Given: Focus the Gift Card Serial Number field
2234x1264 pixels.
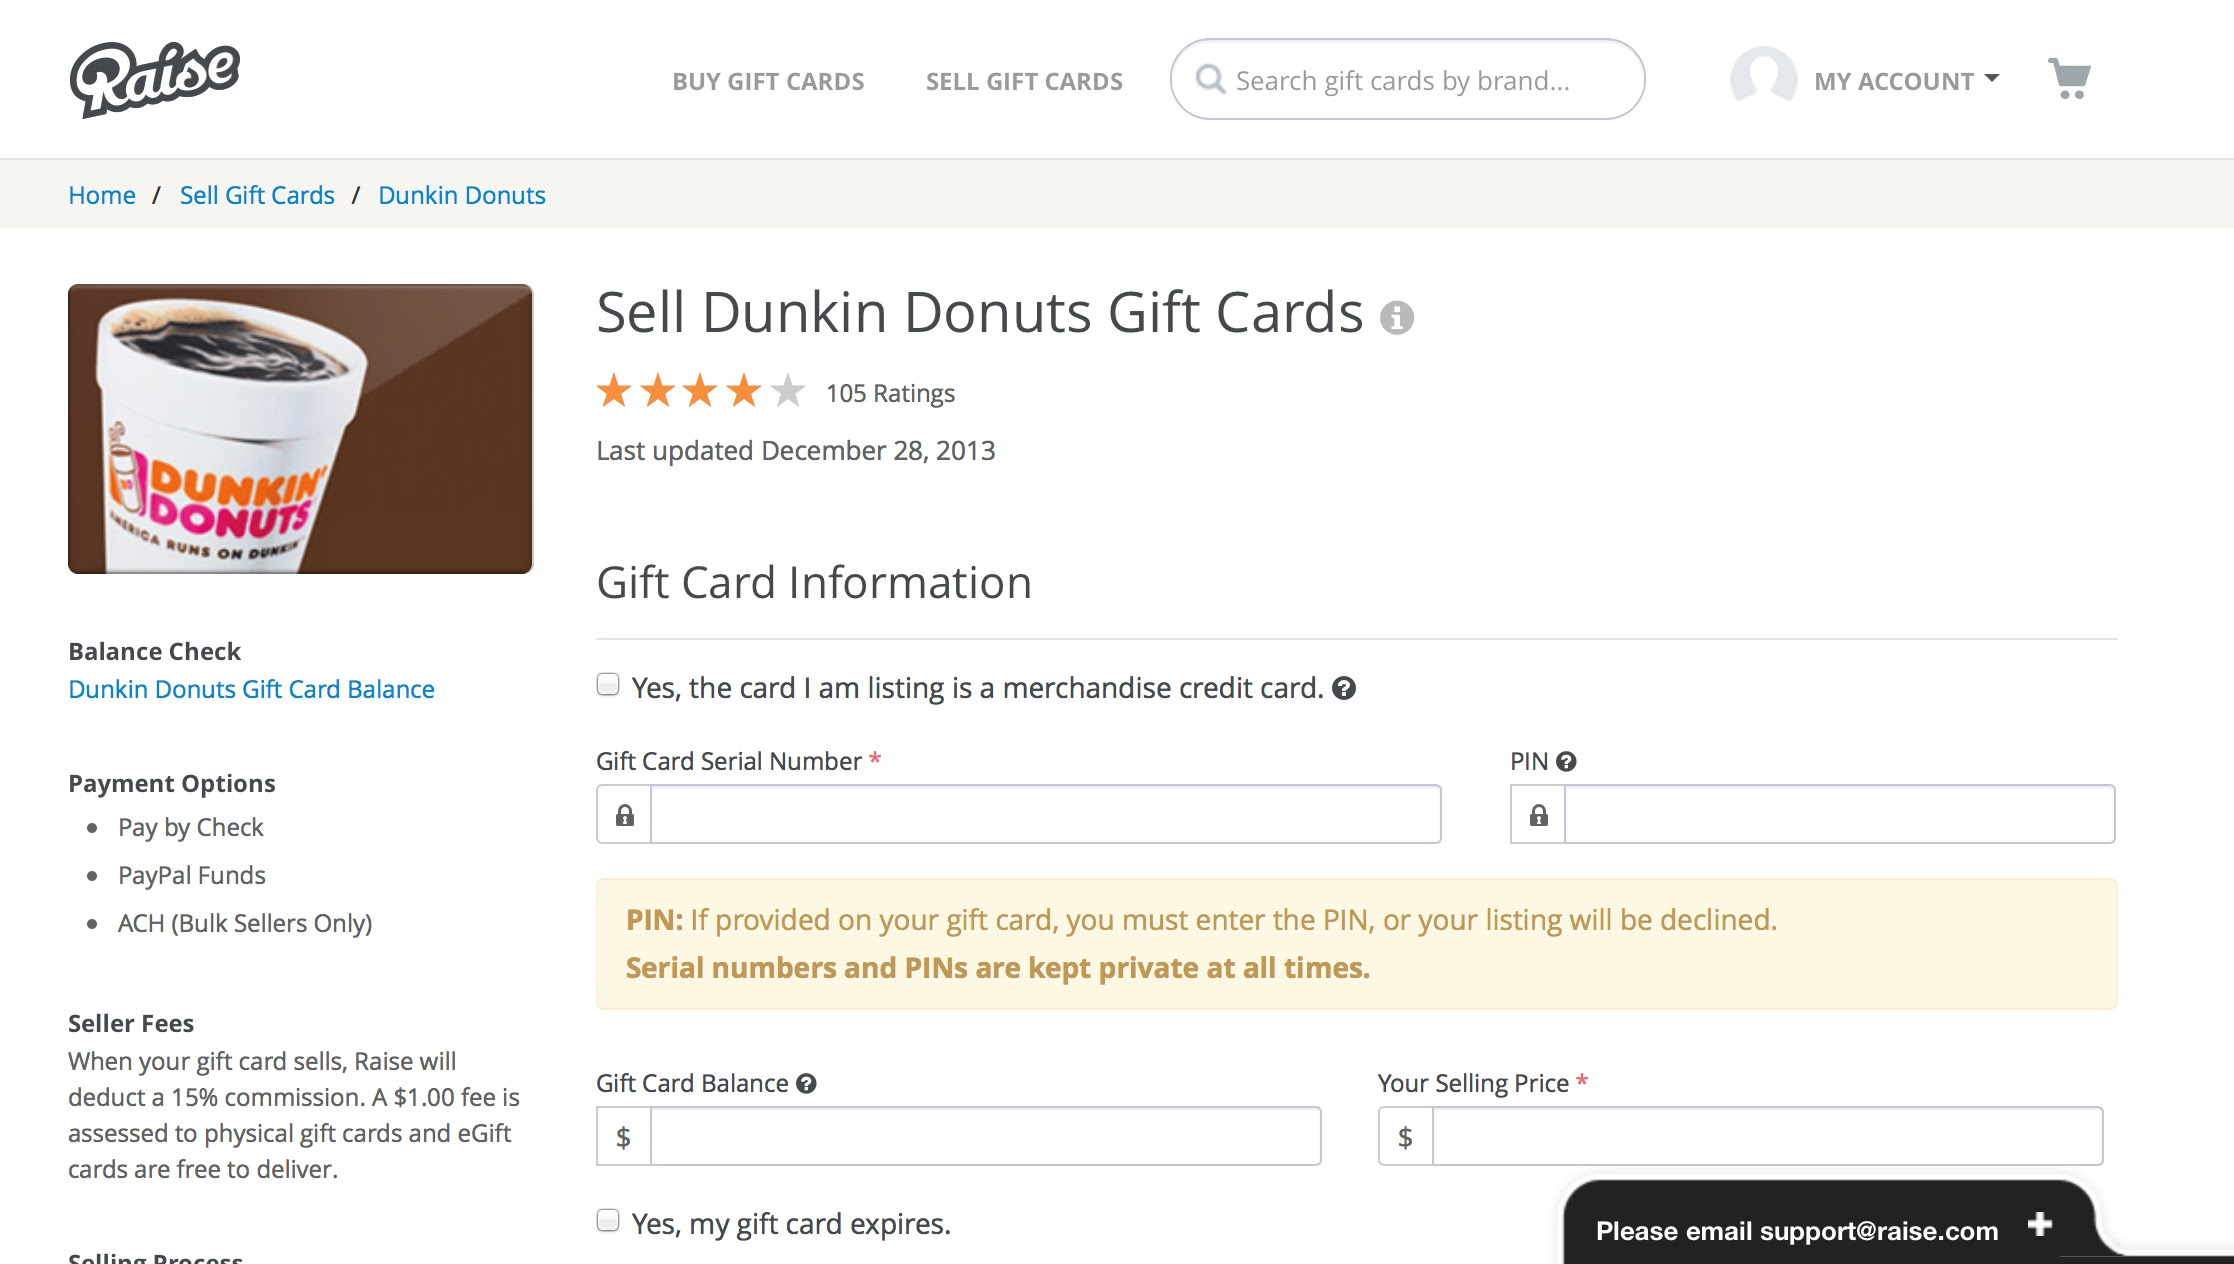Looking at the screenshot, I should [1045, 815].
